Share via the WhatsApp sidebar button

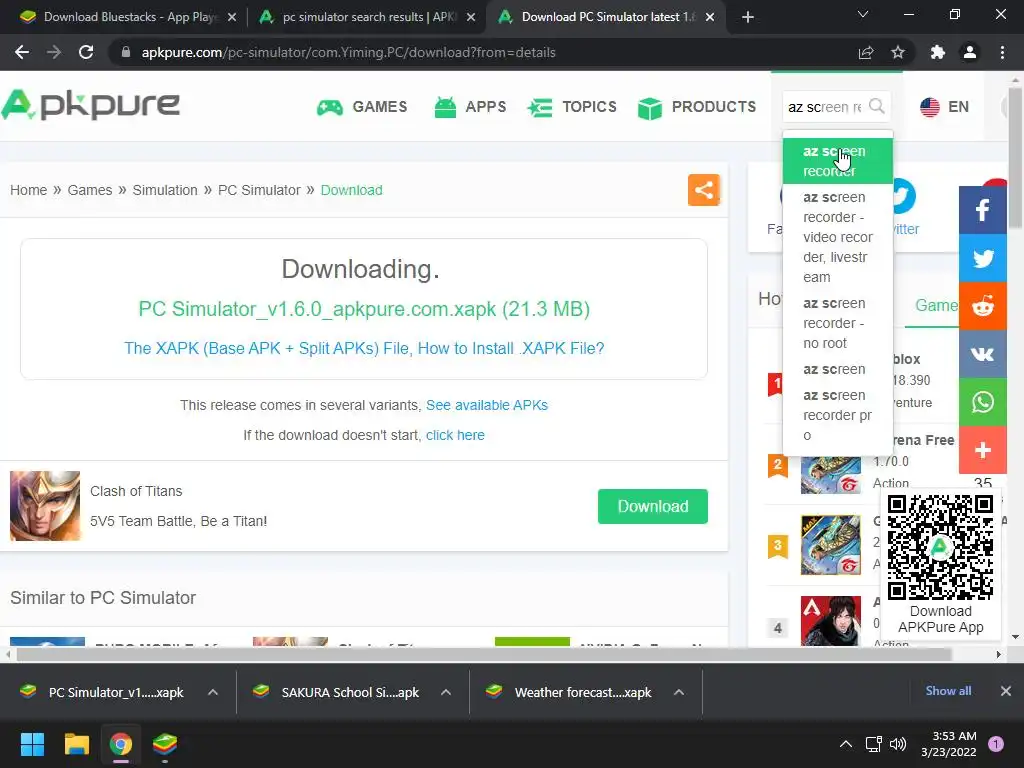[982, 402]
